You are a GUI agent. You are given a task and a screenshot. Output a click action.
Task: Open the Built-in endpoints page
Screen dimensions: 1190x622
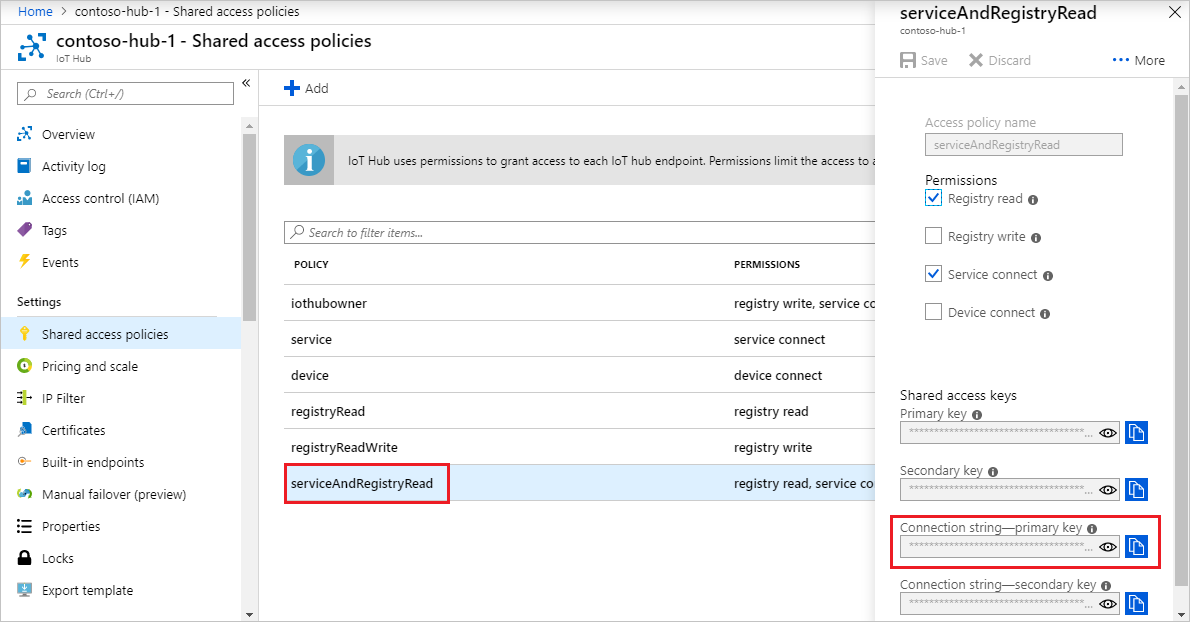(93, 462)
